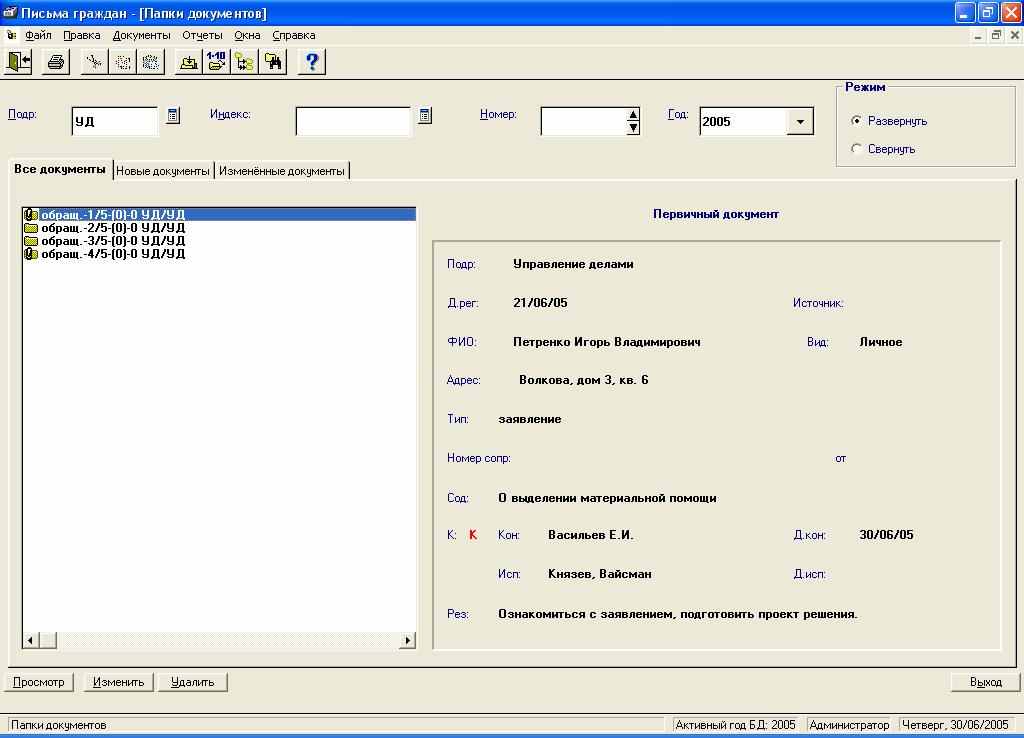Click into the Подр input field
The image size is (1024, 738).
click(114, 121)
